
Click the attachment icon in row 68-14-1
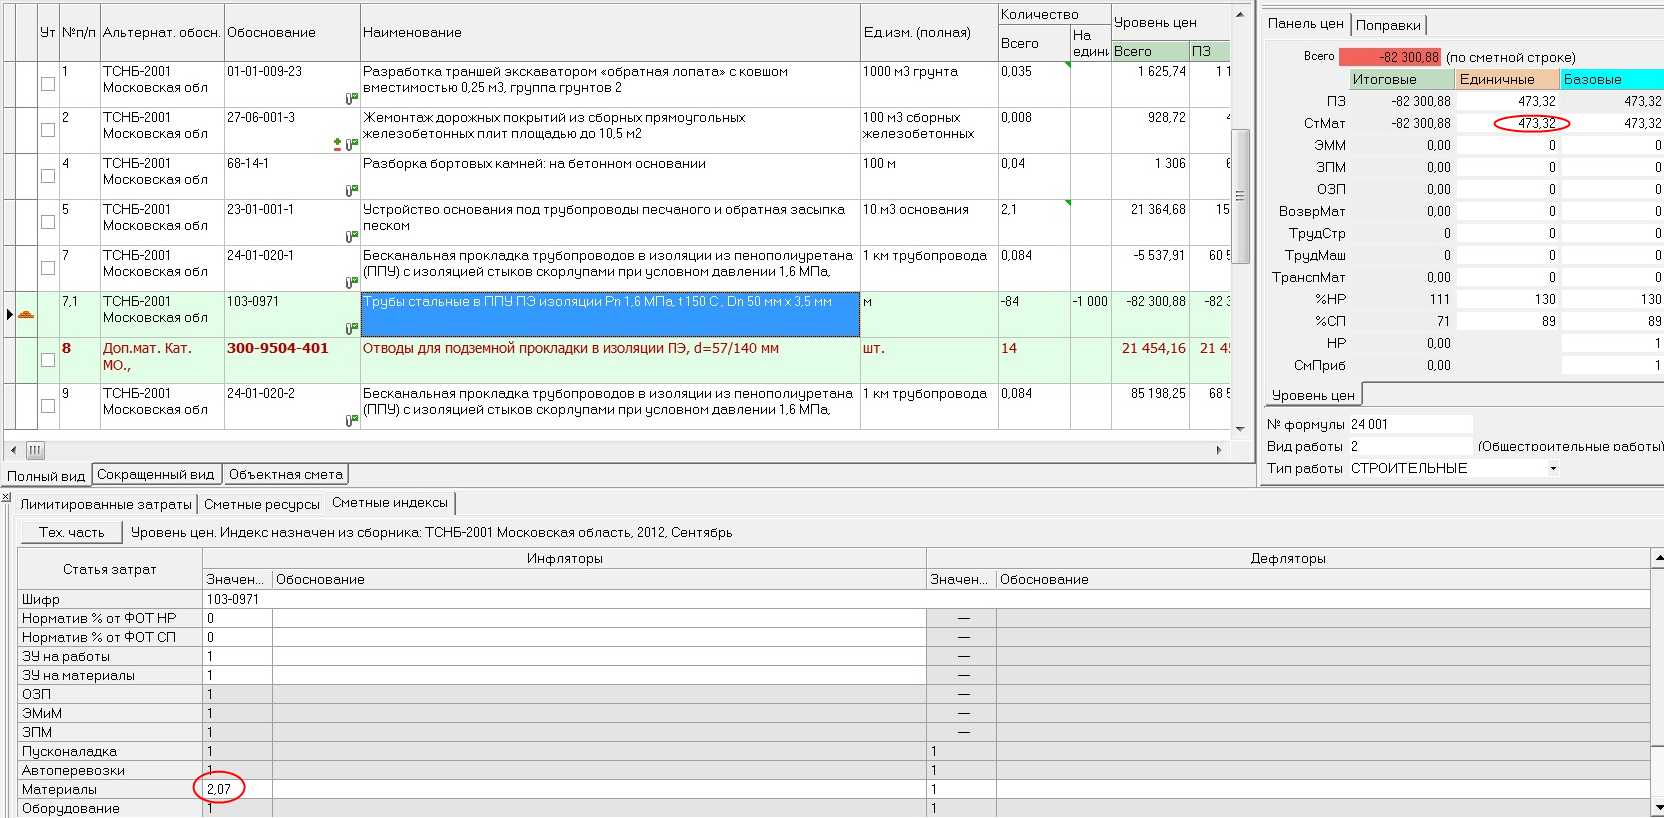click(x=351, y=190)
